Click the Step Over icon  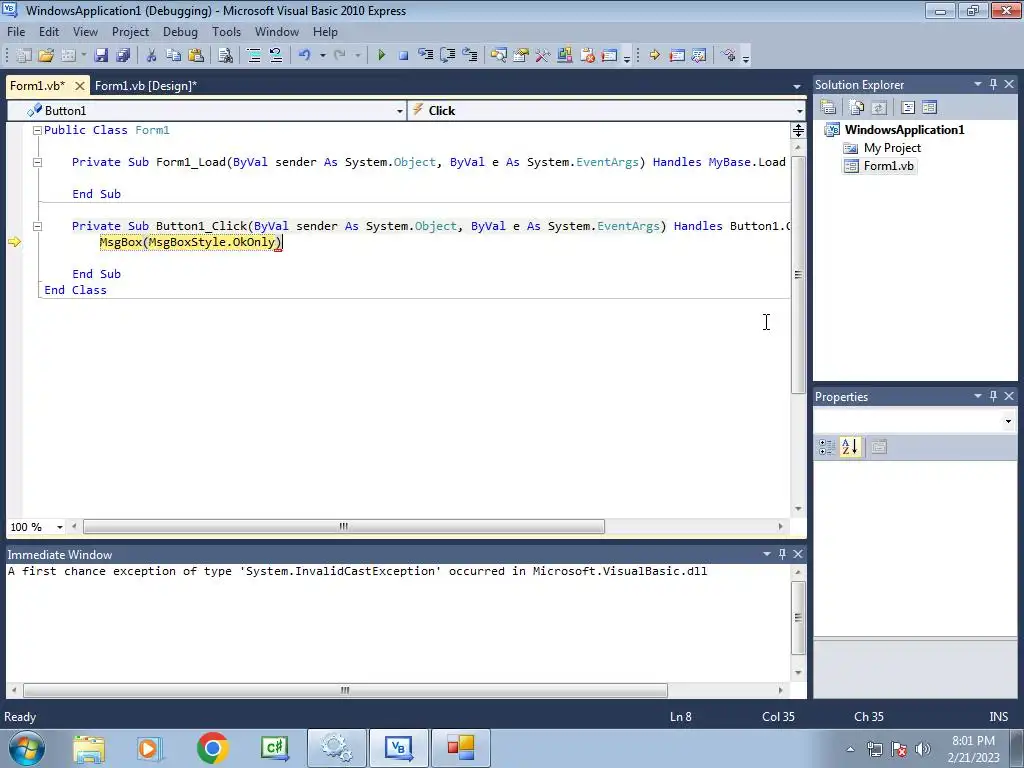[448, 56]
